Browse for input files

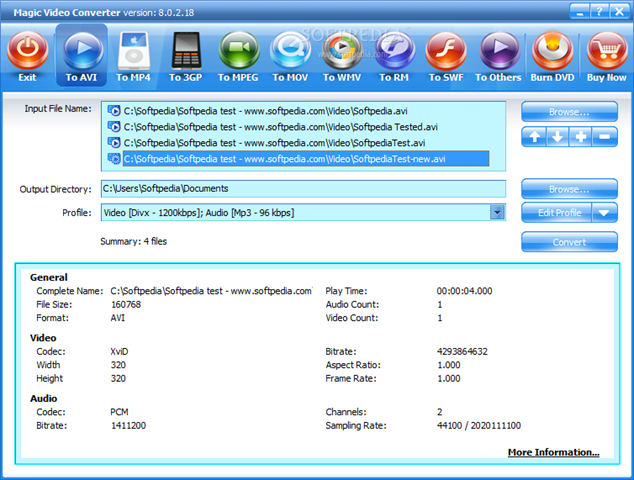(569, 112)
